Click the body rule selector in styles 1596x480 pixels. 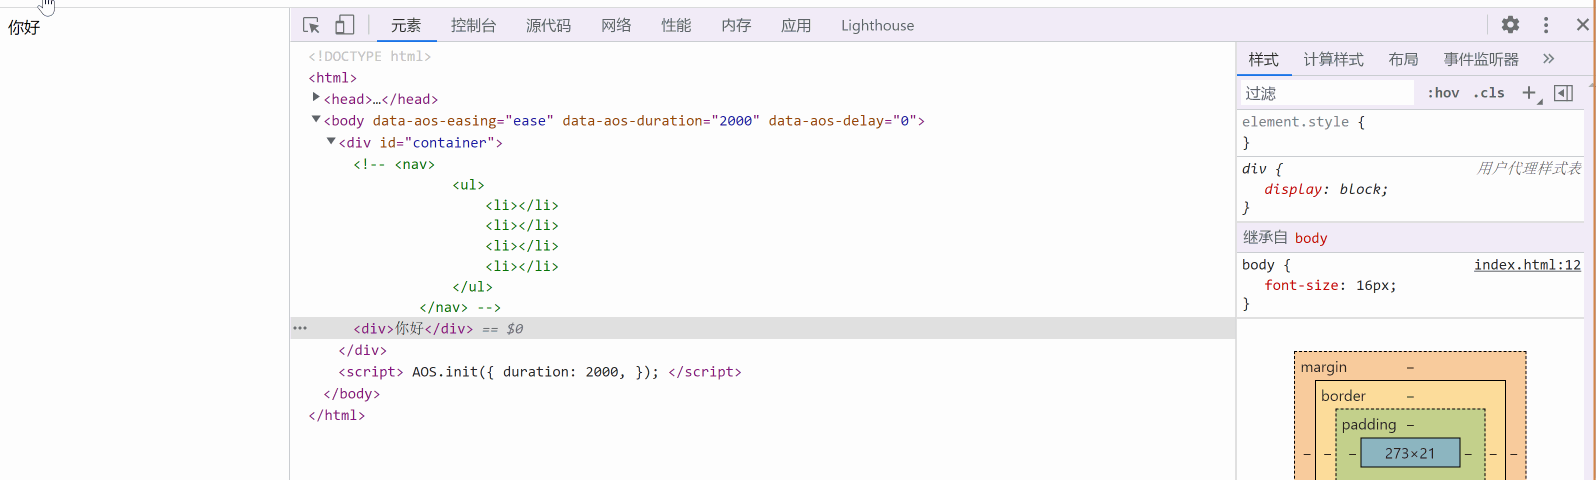(1258, 265)
